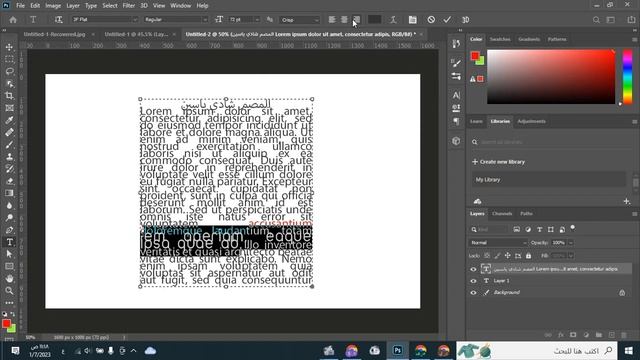Select the Eyedropper tool
The width and height of the screenshot is (640, 360).
[x=9, y=120]
